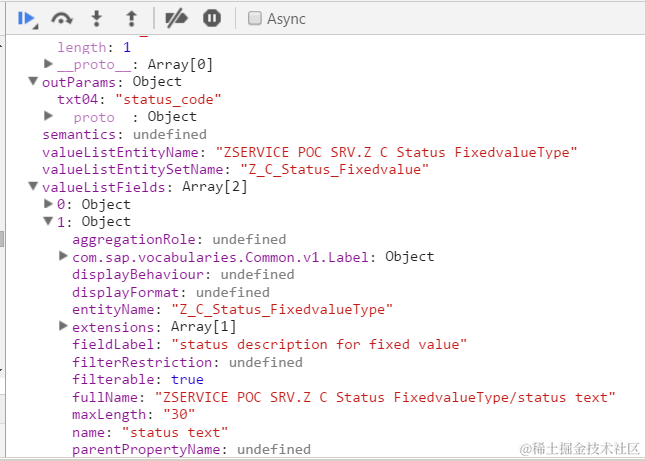
Task: Expand com.sap.vocabularies.Common.v1.Label object
Action: coord(63,256)
